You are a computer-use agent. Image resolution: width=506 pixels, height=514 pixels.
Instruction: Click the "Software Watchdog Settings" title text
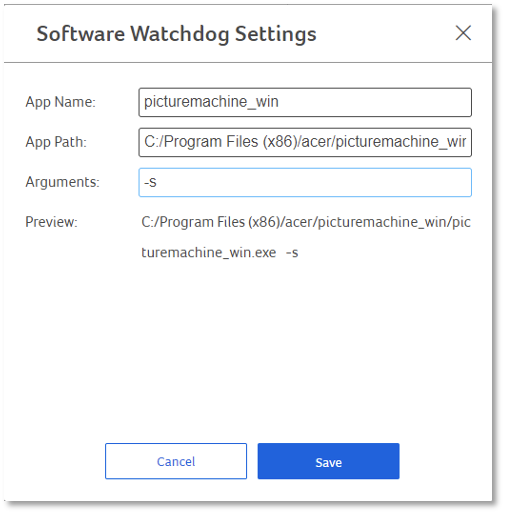[176, 34]
